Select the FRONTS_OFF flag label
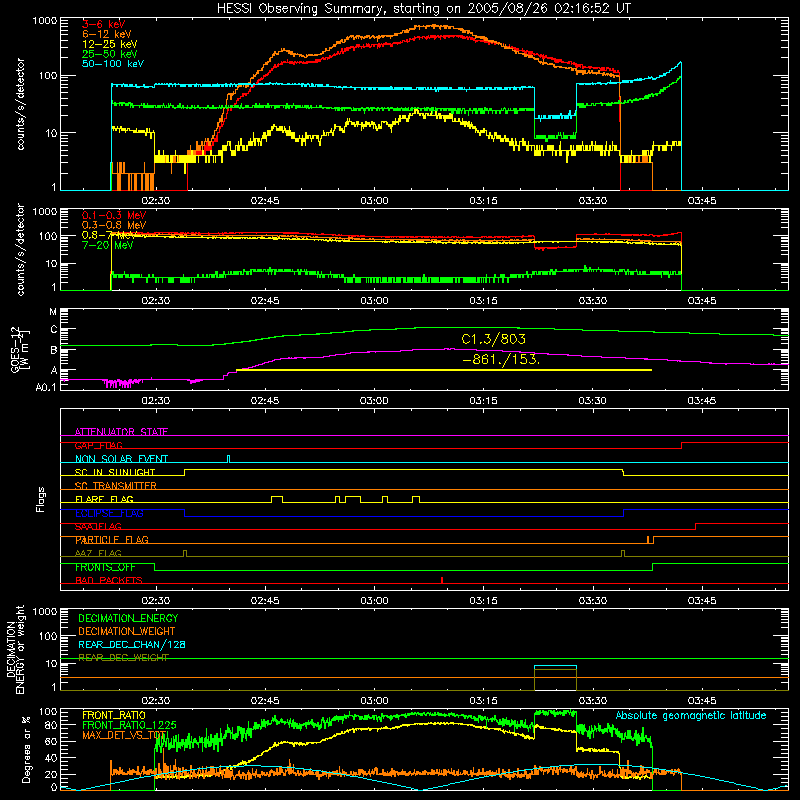This screenshot has height=800, width=800. 105,567
